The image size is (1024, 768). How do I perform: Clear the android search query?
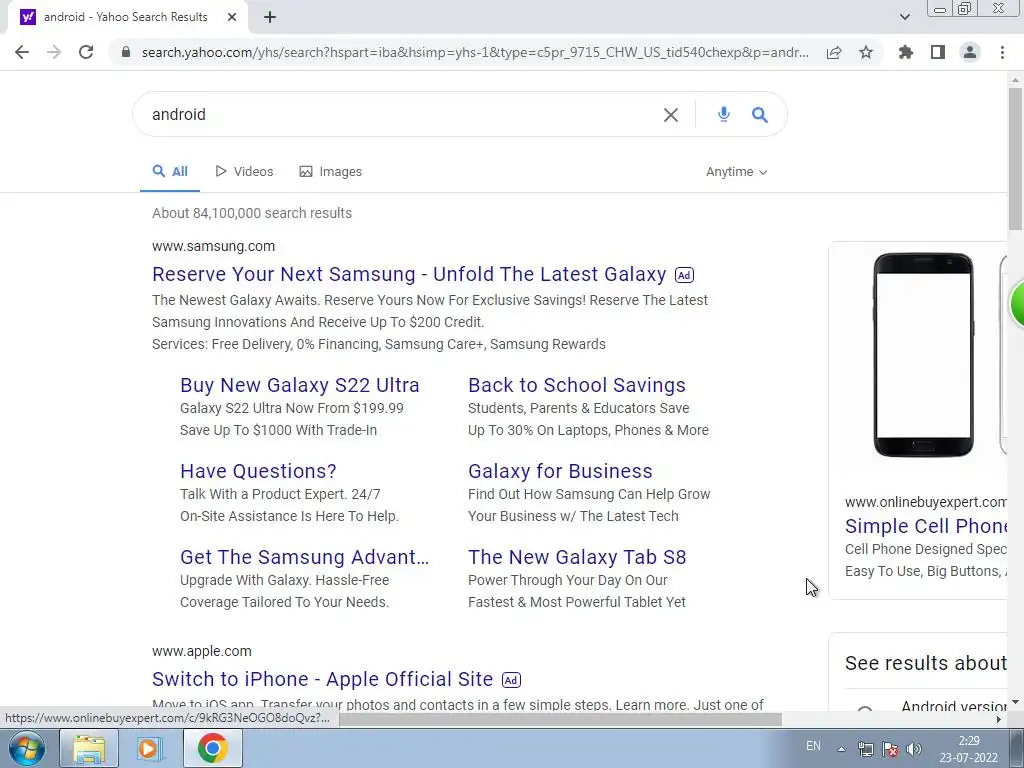pyautogui.click(x=671, y=115)
